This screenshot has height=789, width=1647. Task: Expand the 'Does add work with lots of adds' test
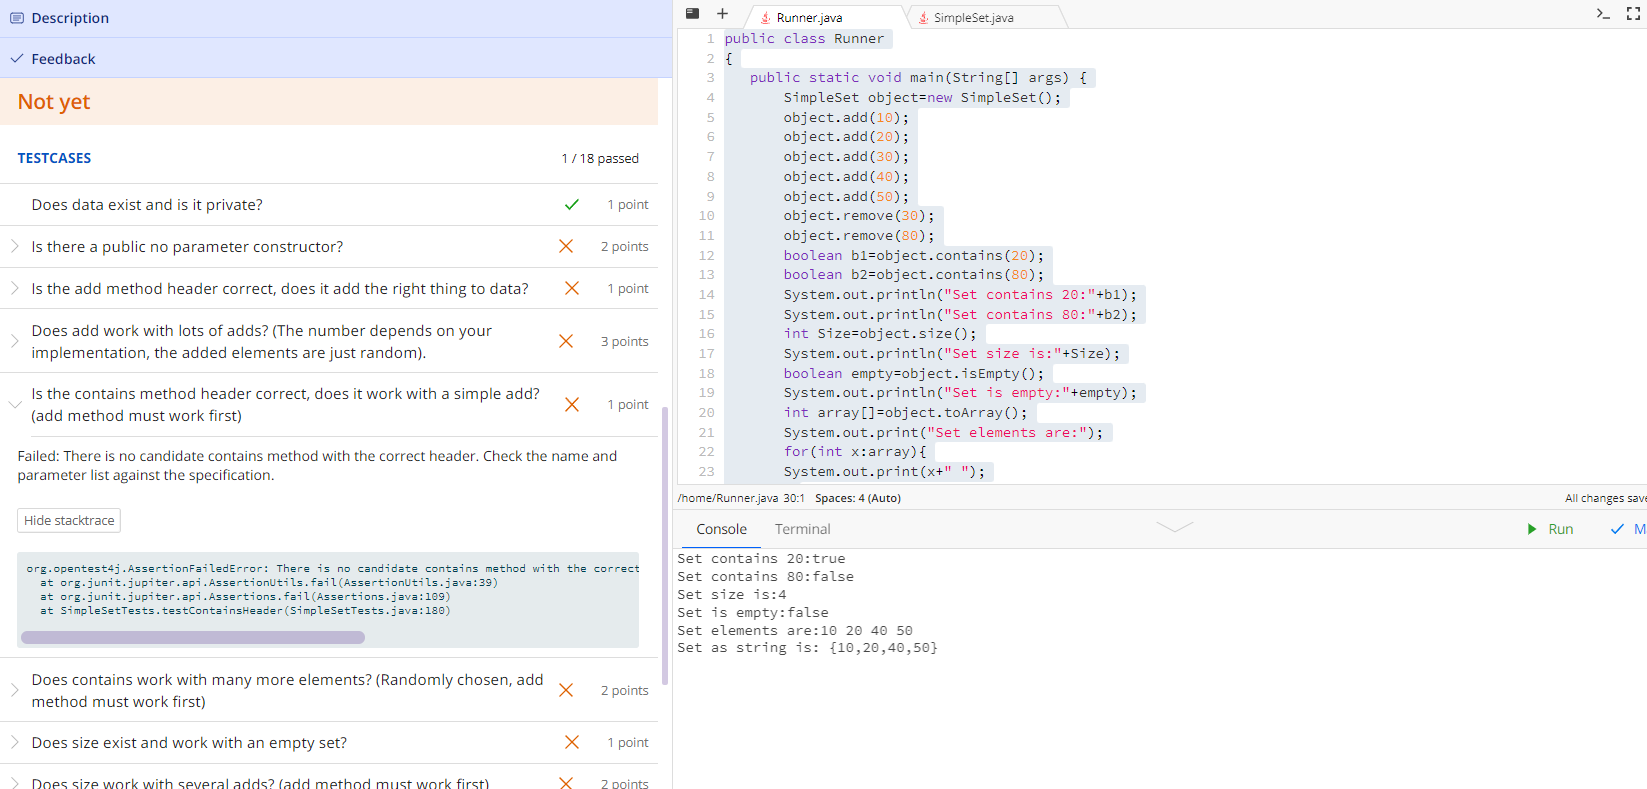15,341
